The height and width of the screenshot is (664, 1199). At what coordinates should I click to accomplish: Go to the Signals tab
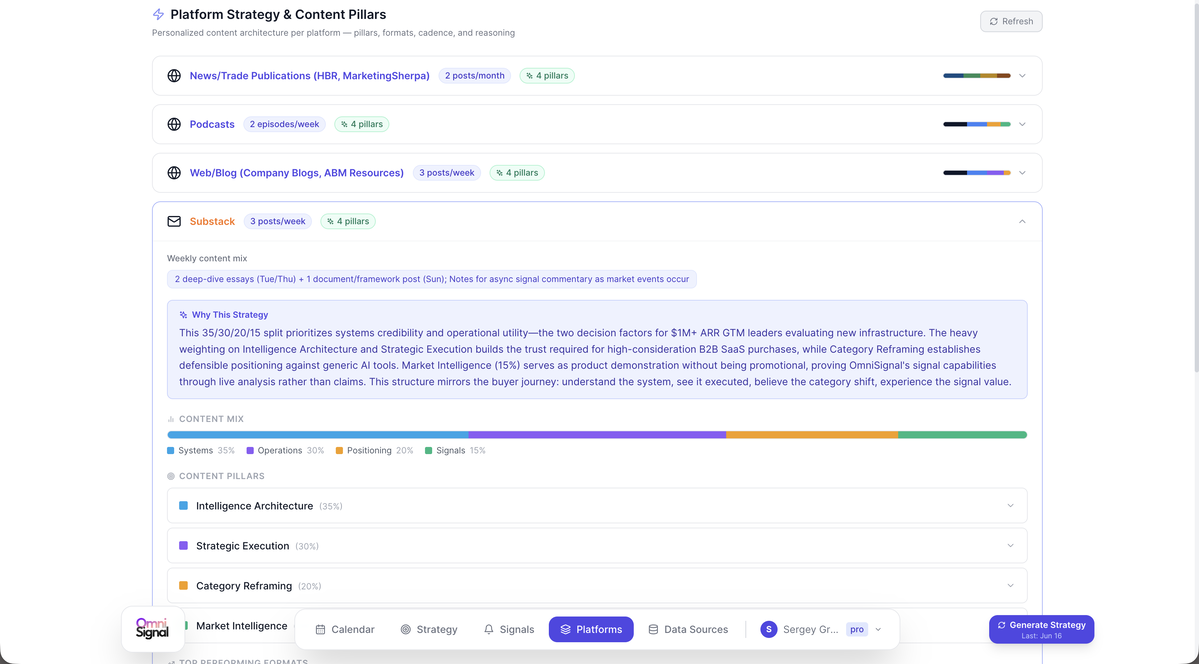pos(509,630)
